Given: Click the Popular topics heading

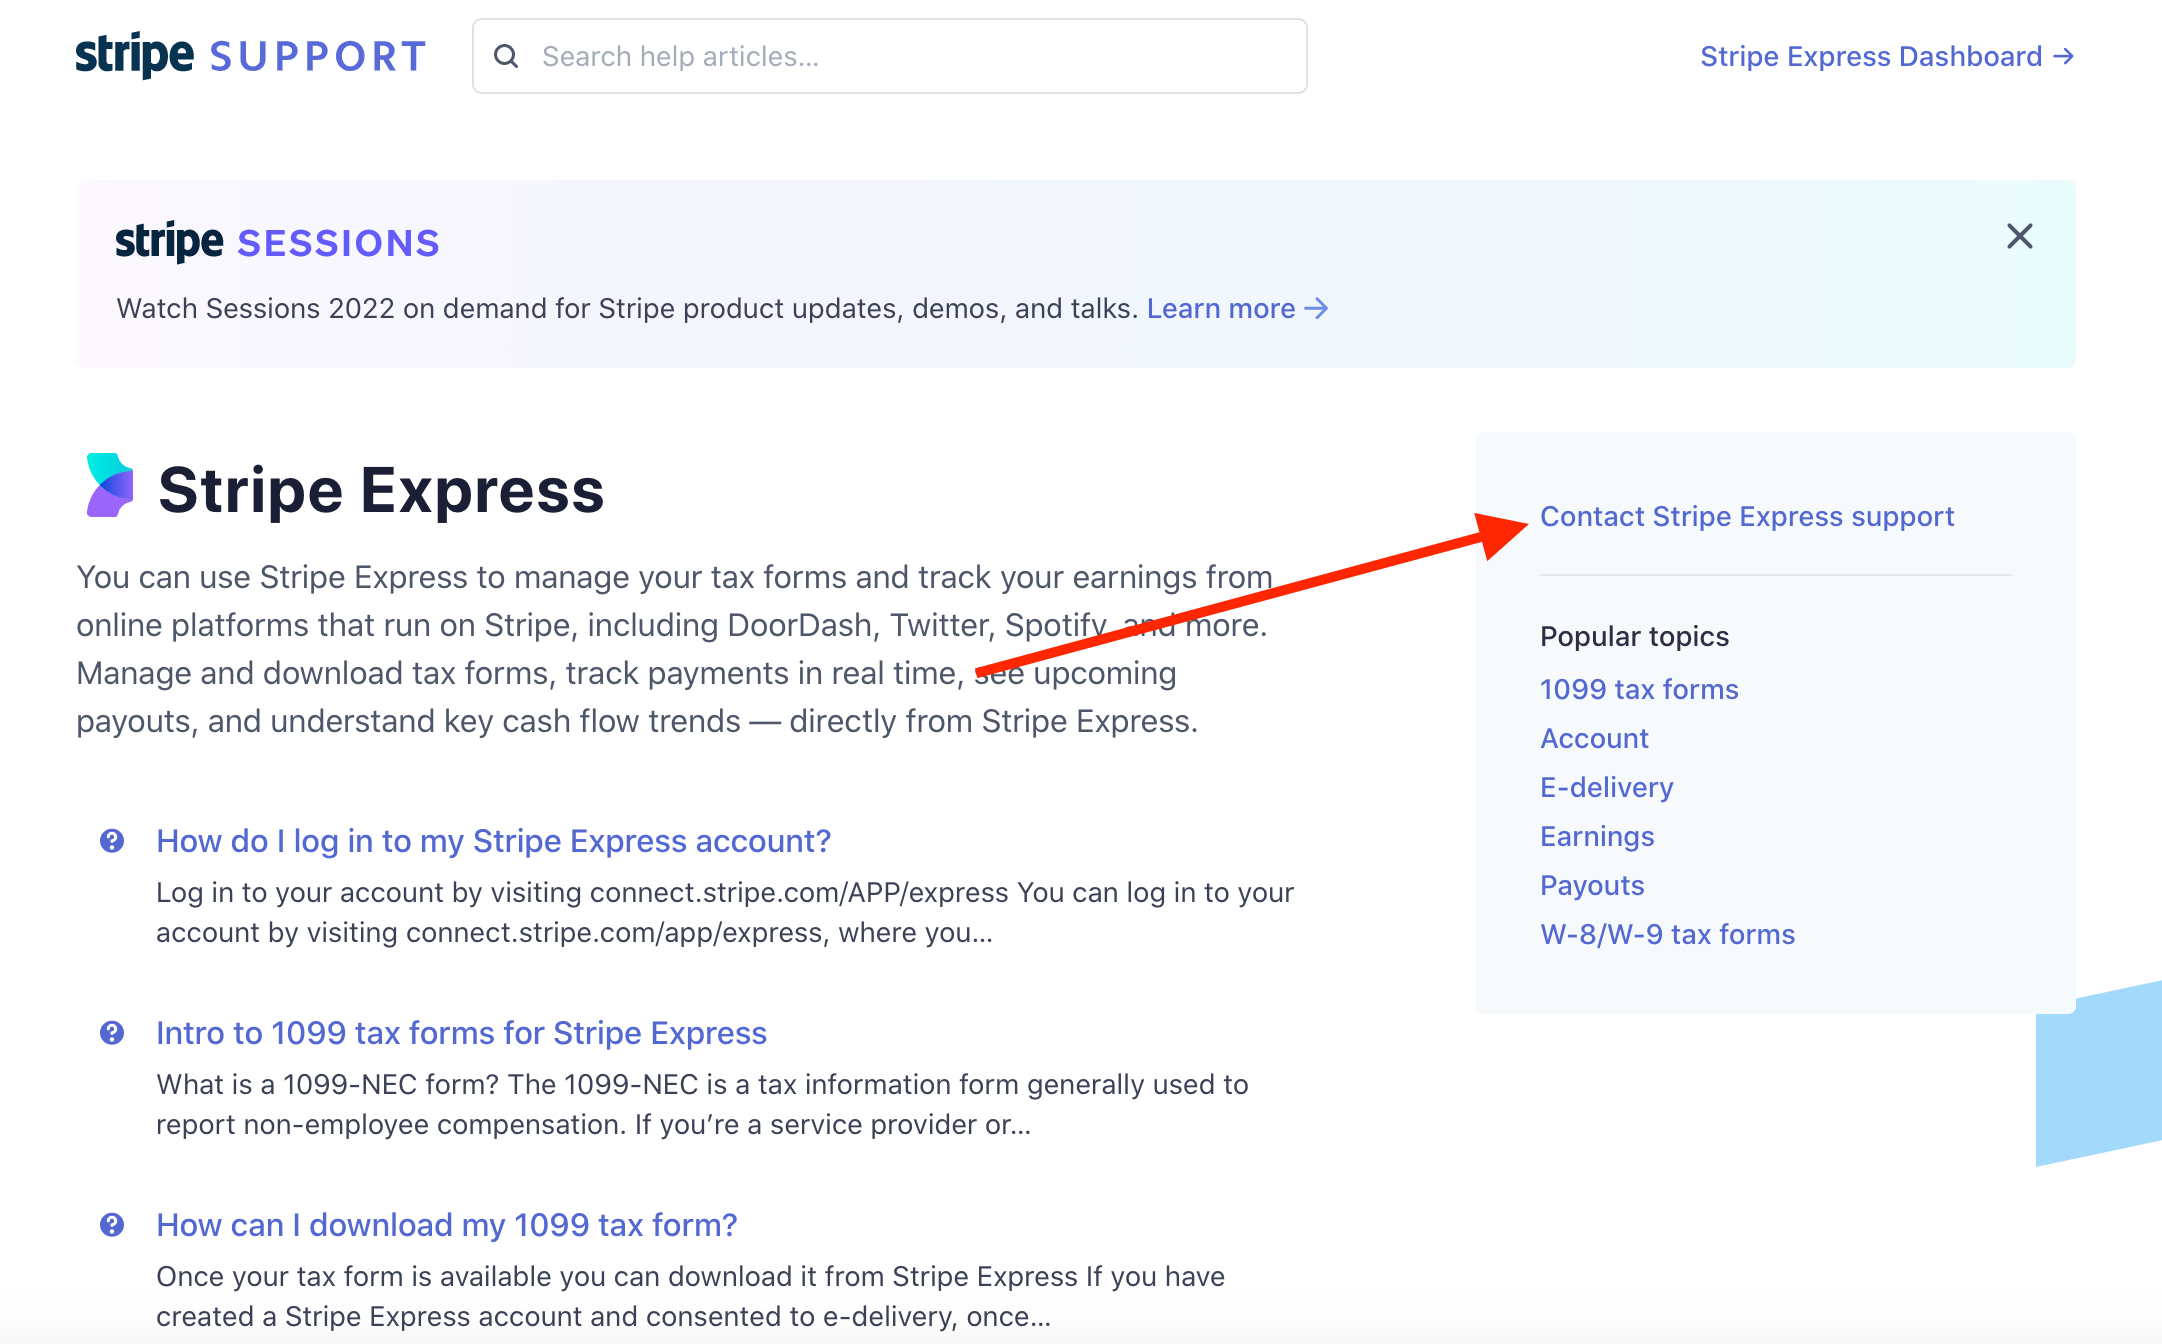Looking at the screenshot, I should point(1634,636).
